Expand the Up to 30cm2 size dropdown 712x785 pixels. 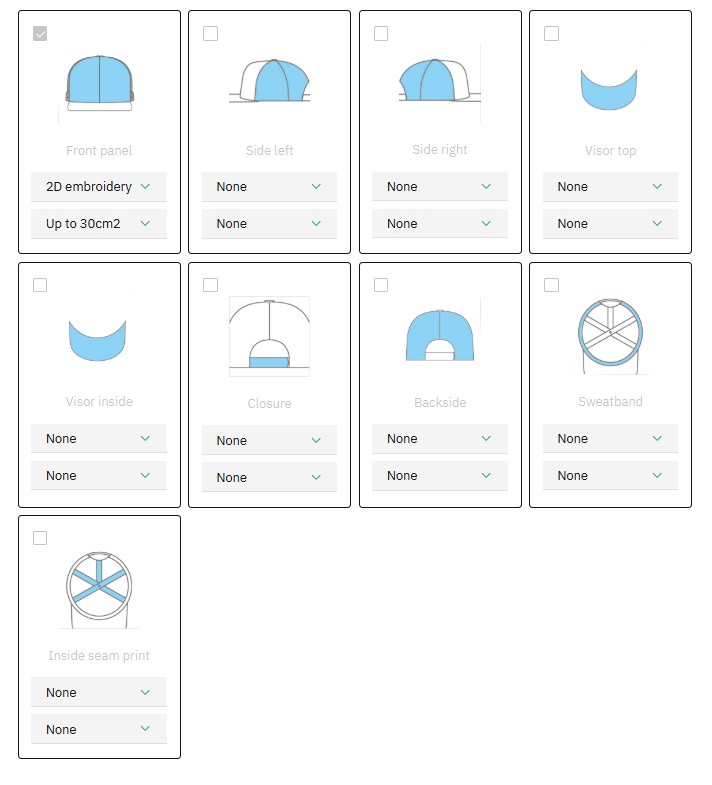(x=98, y=224)
